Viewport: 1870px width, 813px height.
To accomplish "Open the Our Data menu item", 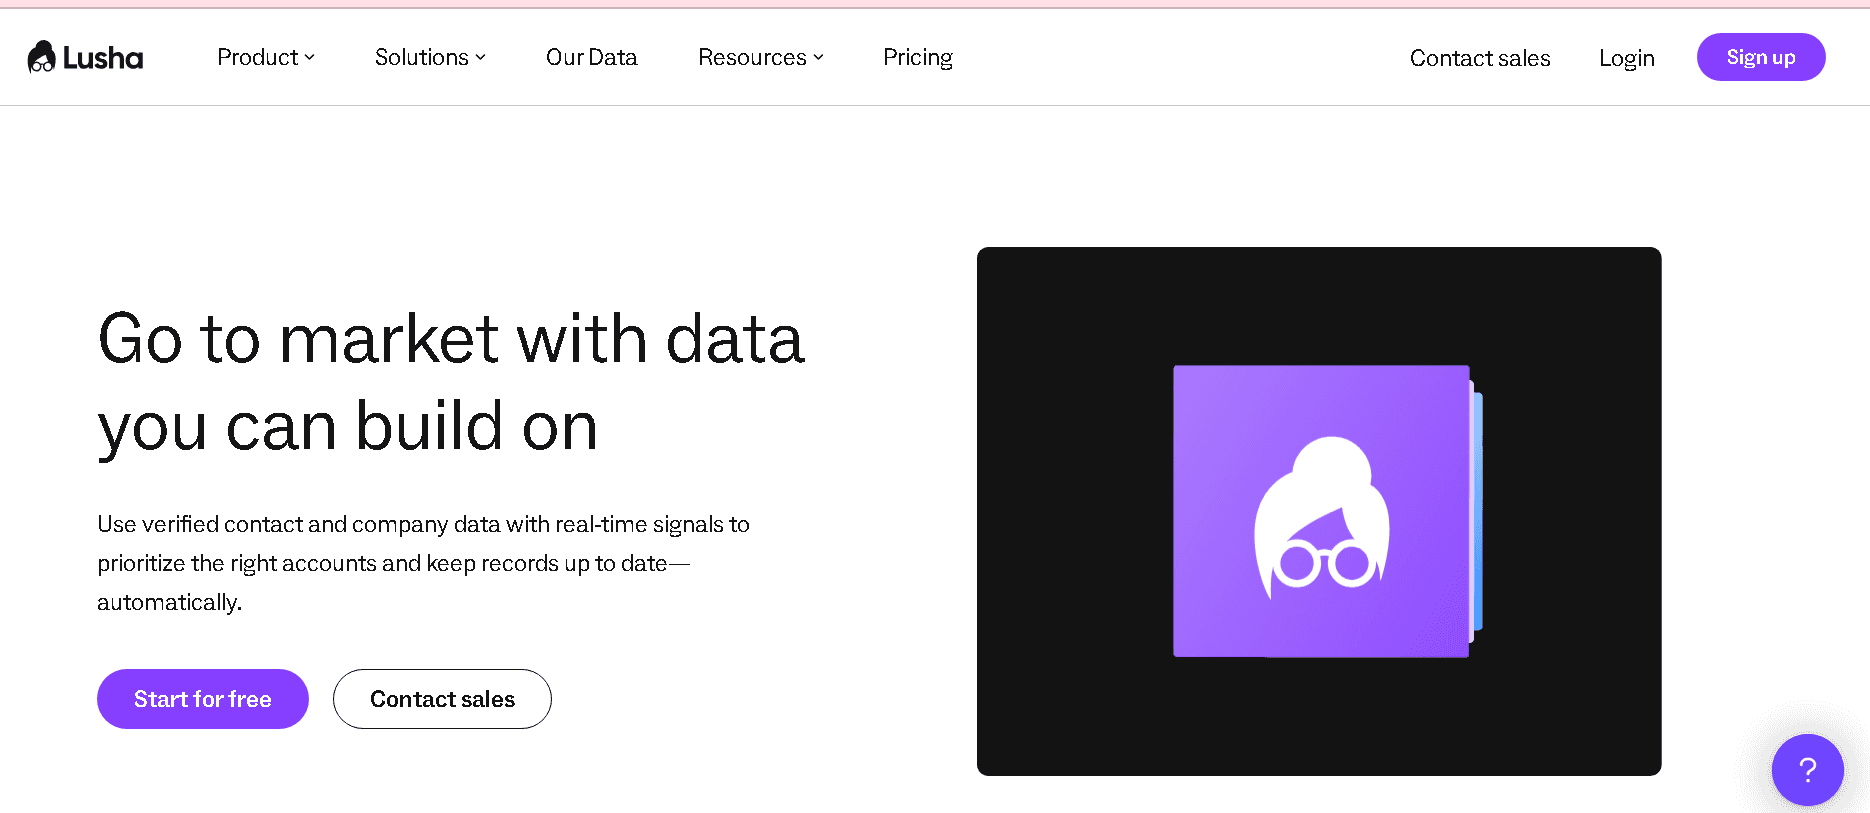I will [592, 58].
